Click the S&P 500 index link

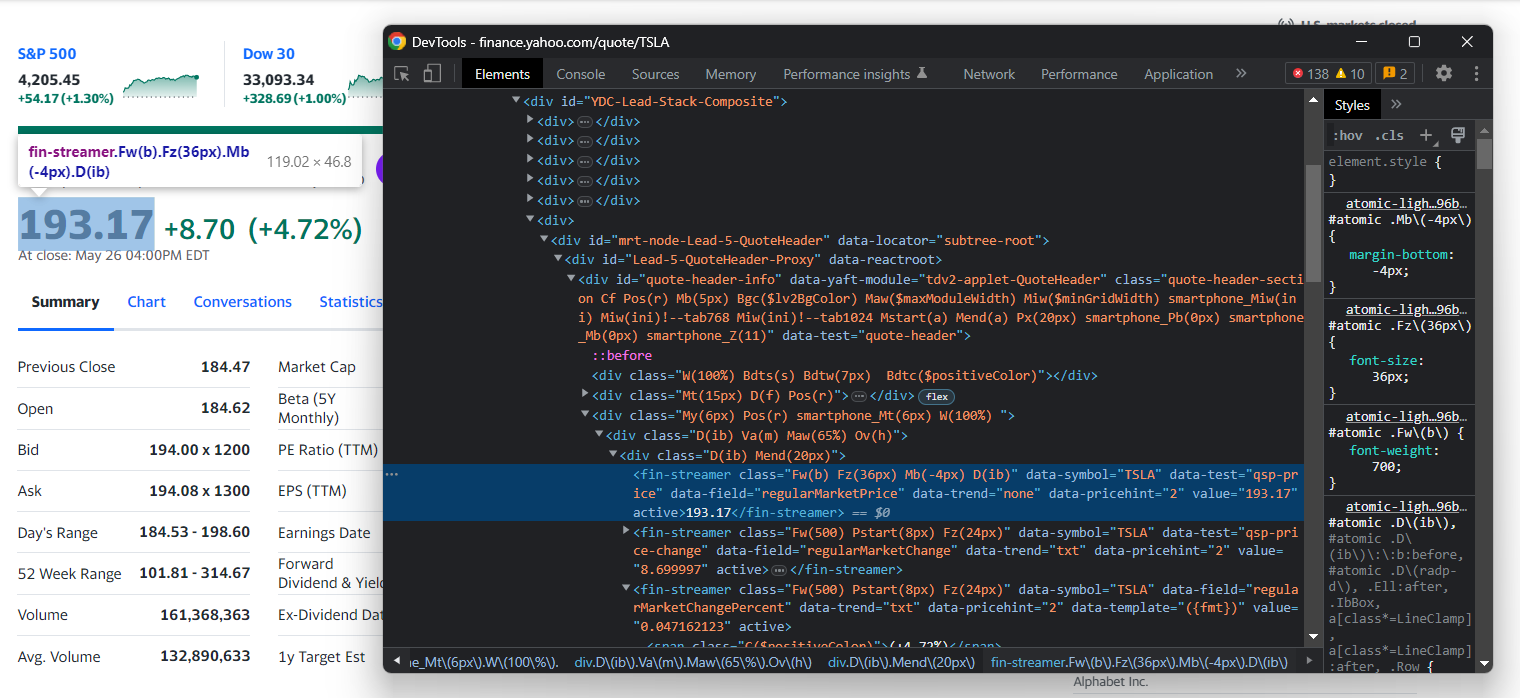(47, 54)
